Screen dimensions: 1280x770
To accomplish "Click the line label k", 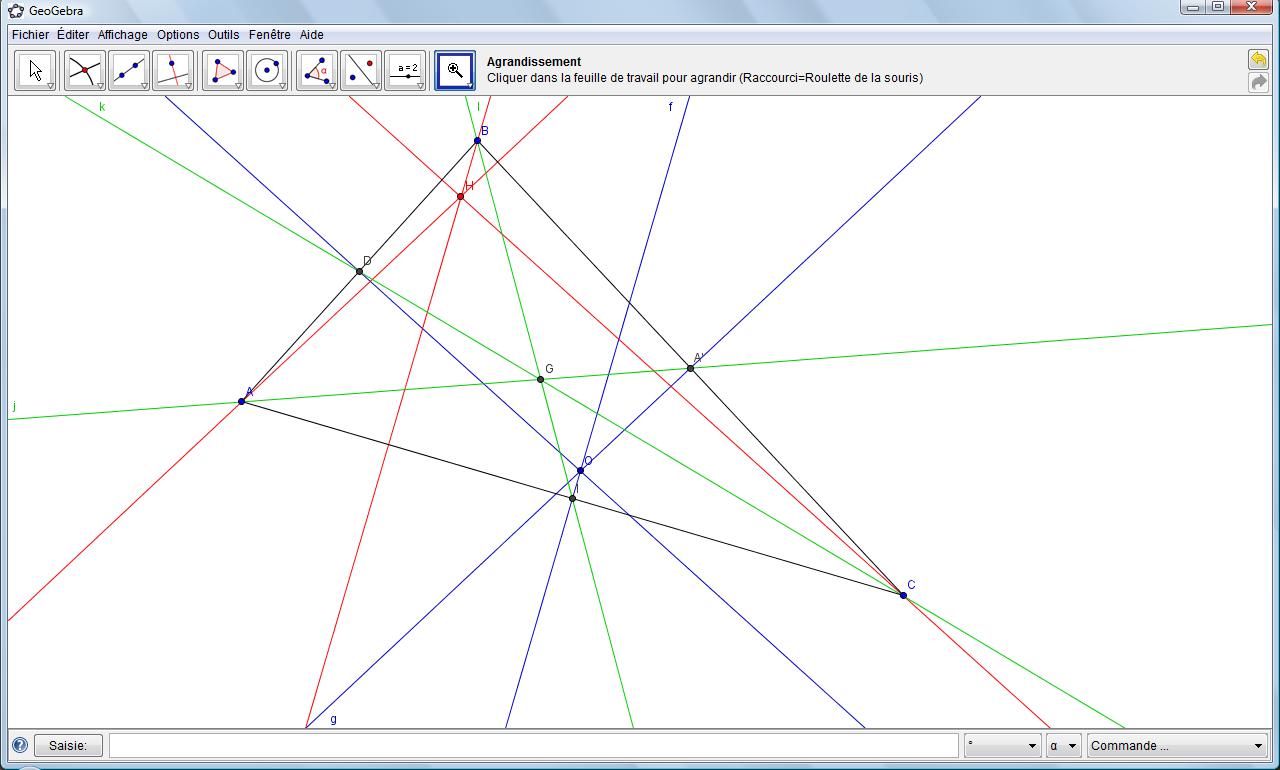I will [102, 107].
